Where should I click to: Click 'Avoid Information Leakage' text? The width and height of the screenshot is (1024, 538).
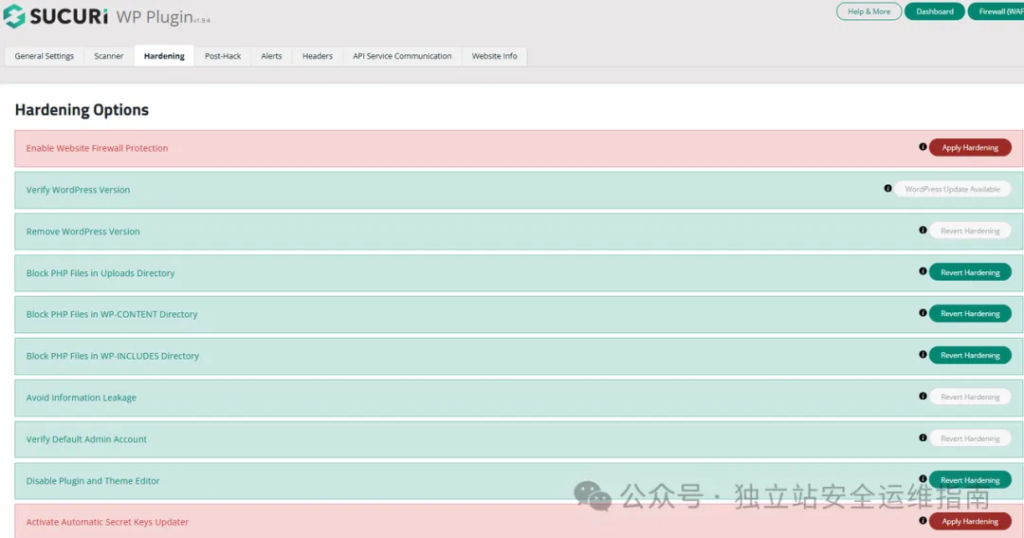tap(81, 398)
